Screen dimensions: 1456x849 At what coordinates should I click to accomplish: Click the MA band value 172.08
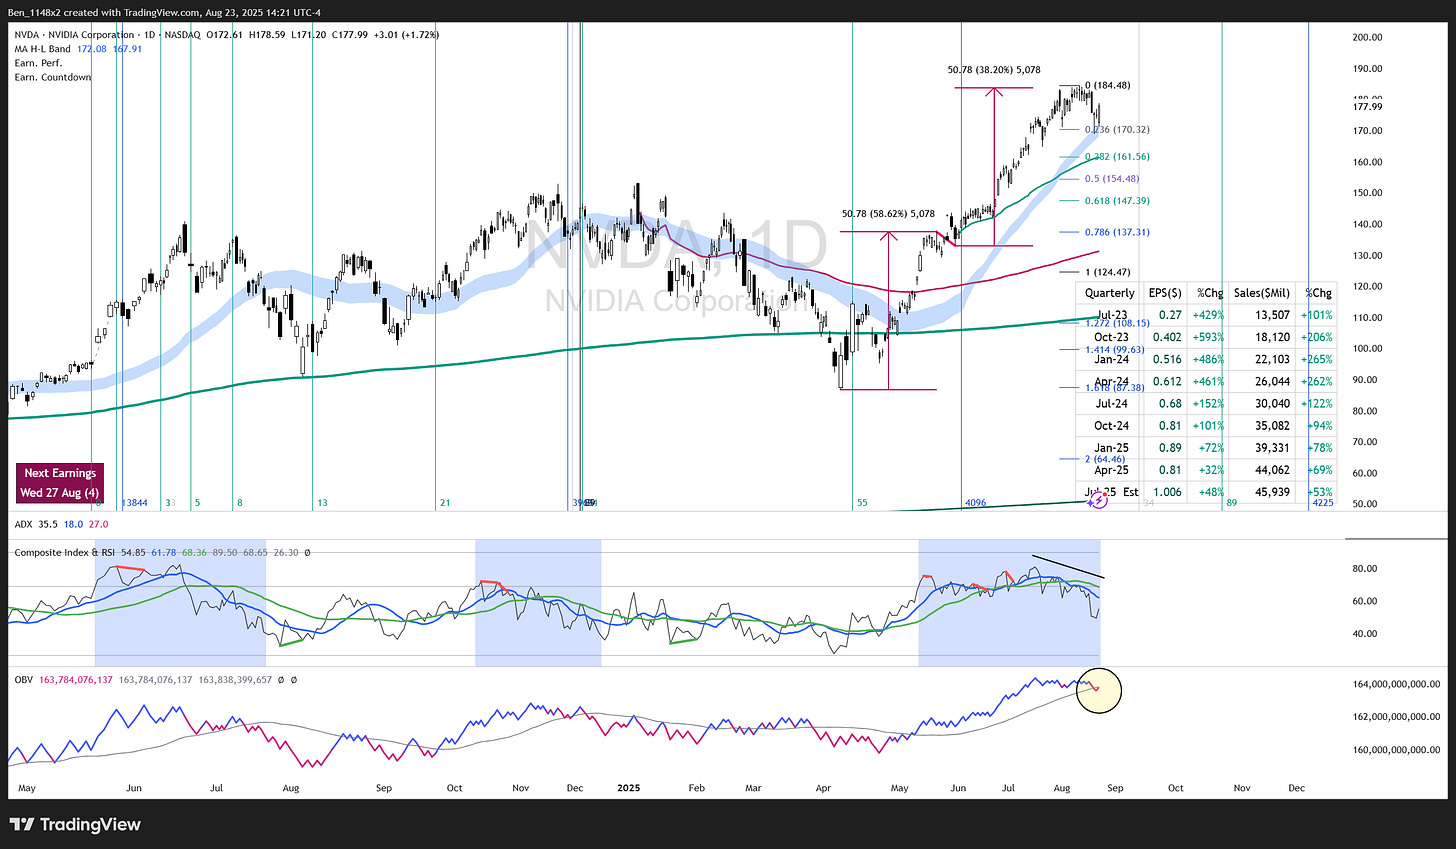(x=92, y=49)
